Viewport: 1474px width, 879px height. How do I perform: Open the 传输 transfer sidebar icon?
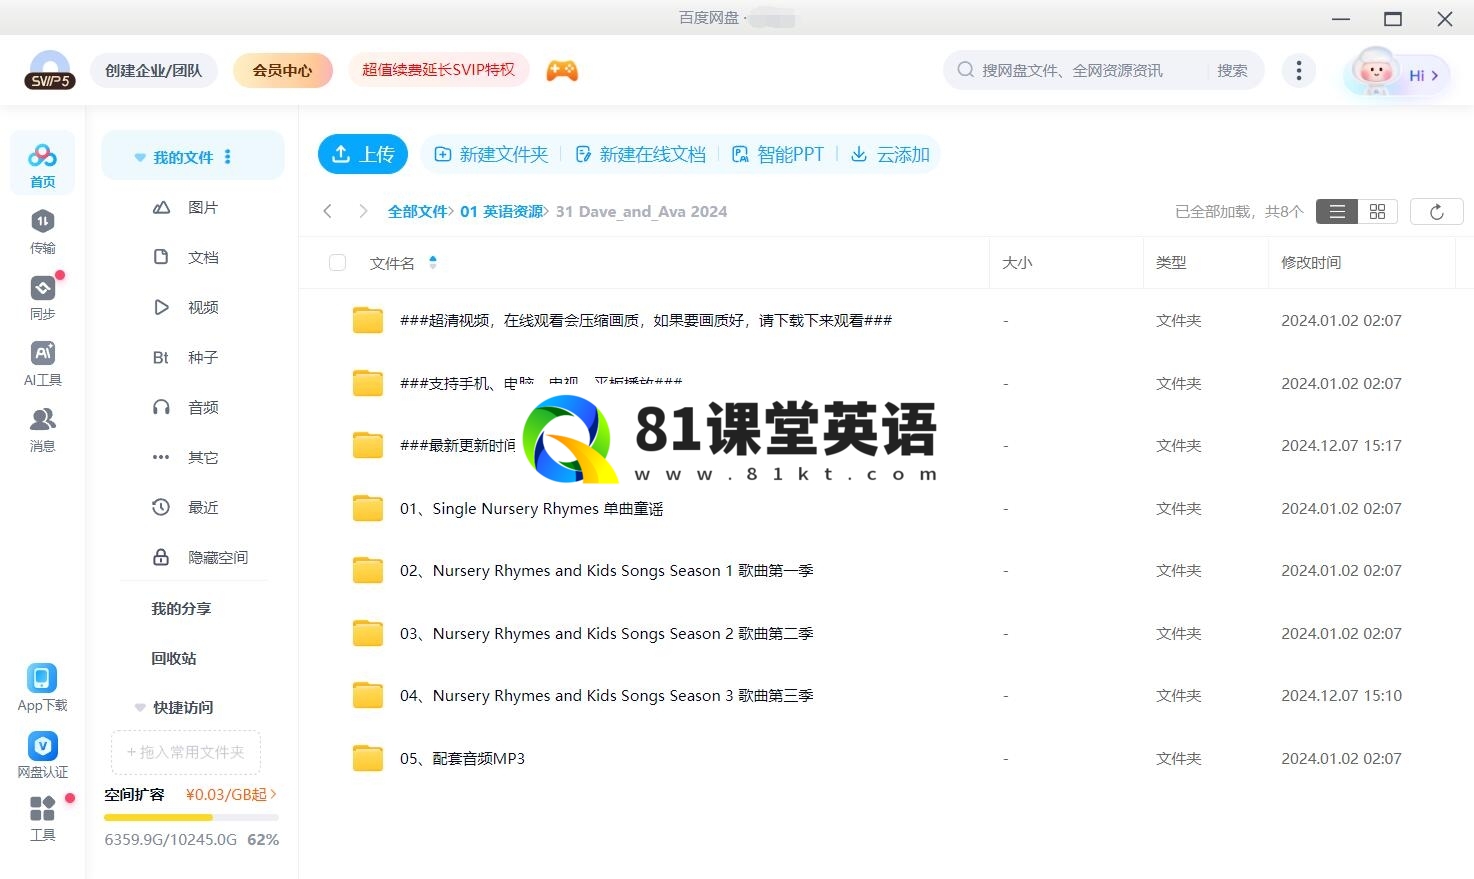point(42,231)
